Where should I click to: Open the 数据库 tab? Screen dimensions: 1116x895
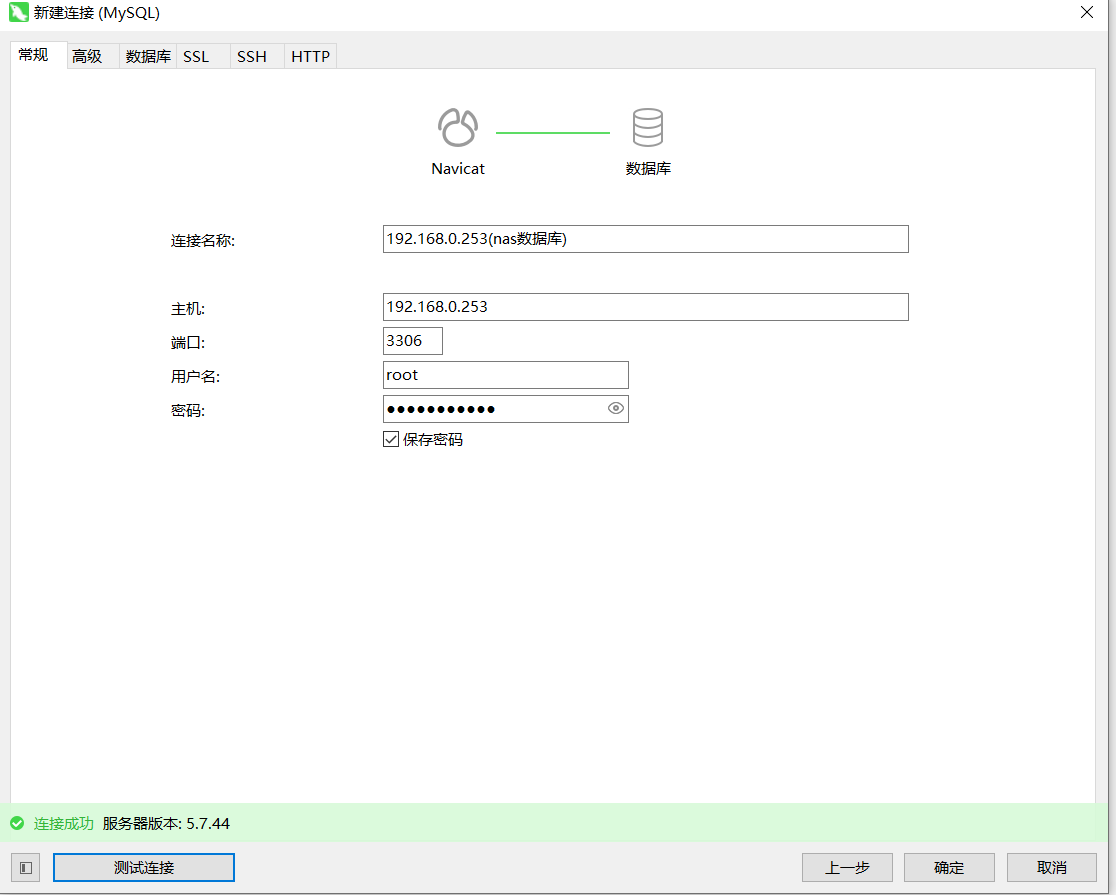click(x=148, y=56)
